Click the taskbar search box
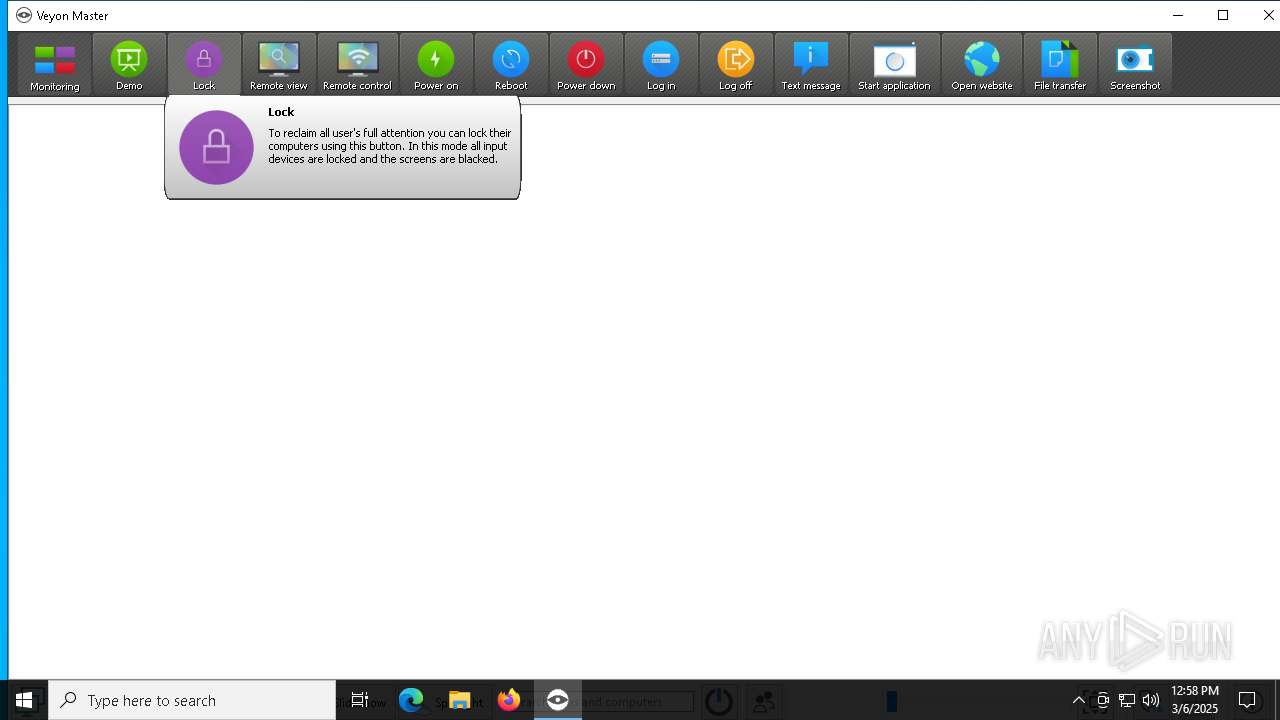 (192, 700)
